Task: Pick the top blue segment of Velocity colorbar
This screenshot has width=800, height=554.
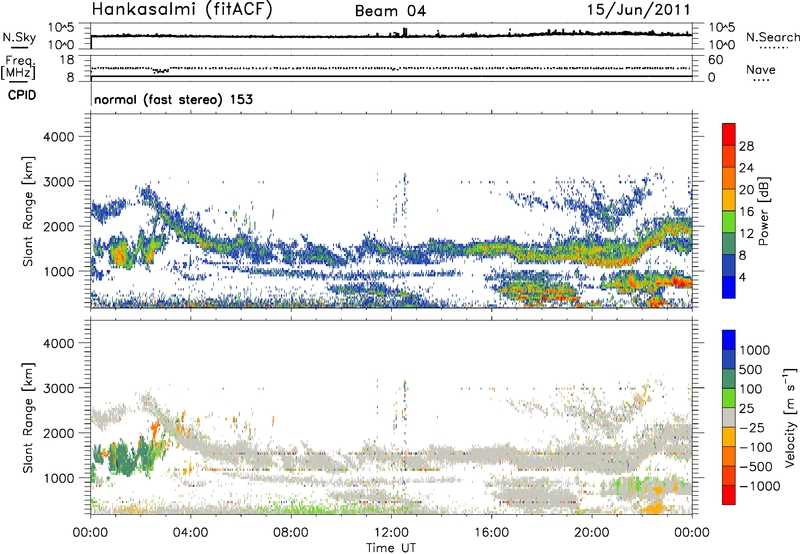Action: 729,340
